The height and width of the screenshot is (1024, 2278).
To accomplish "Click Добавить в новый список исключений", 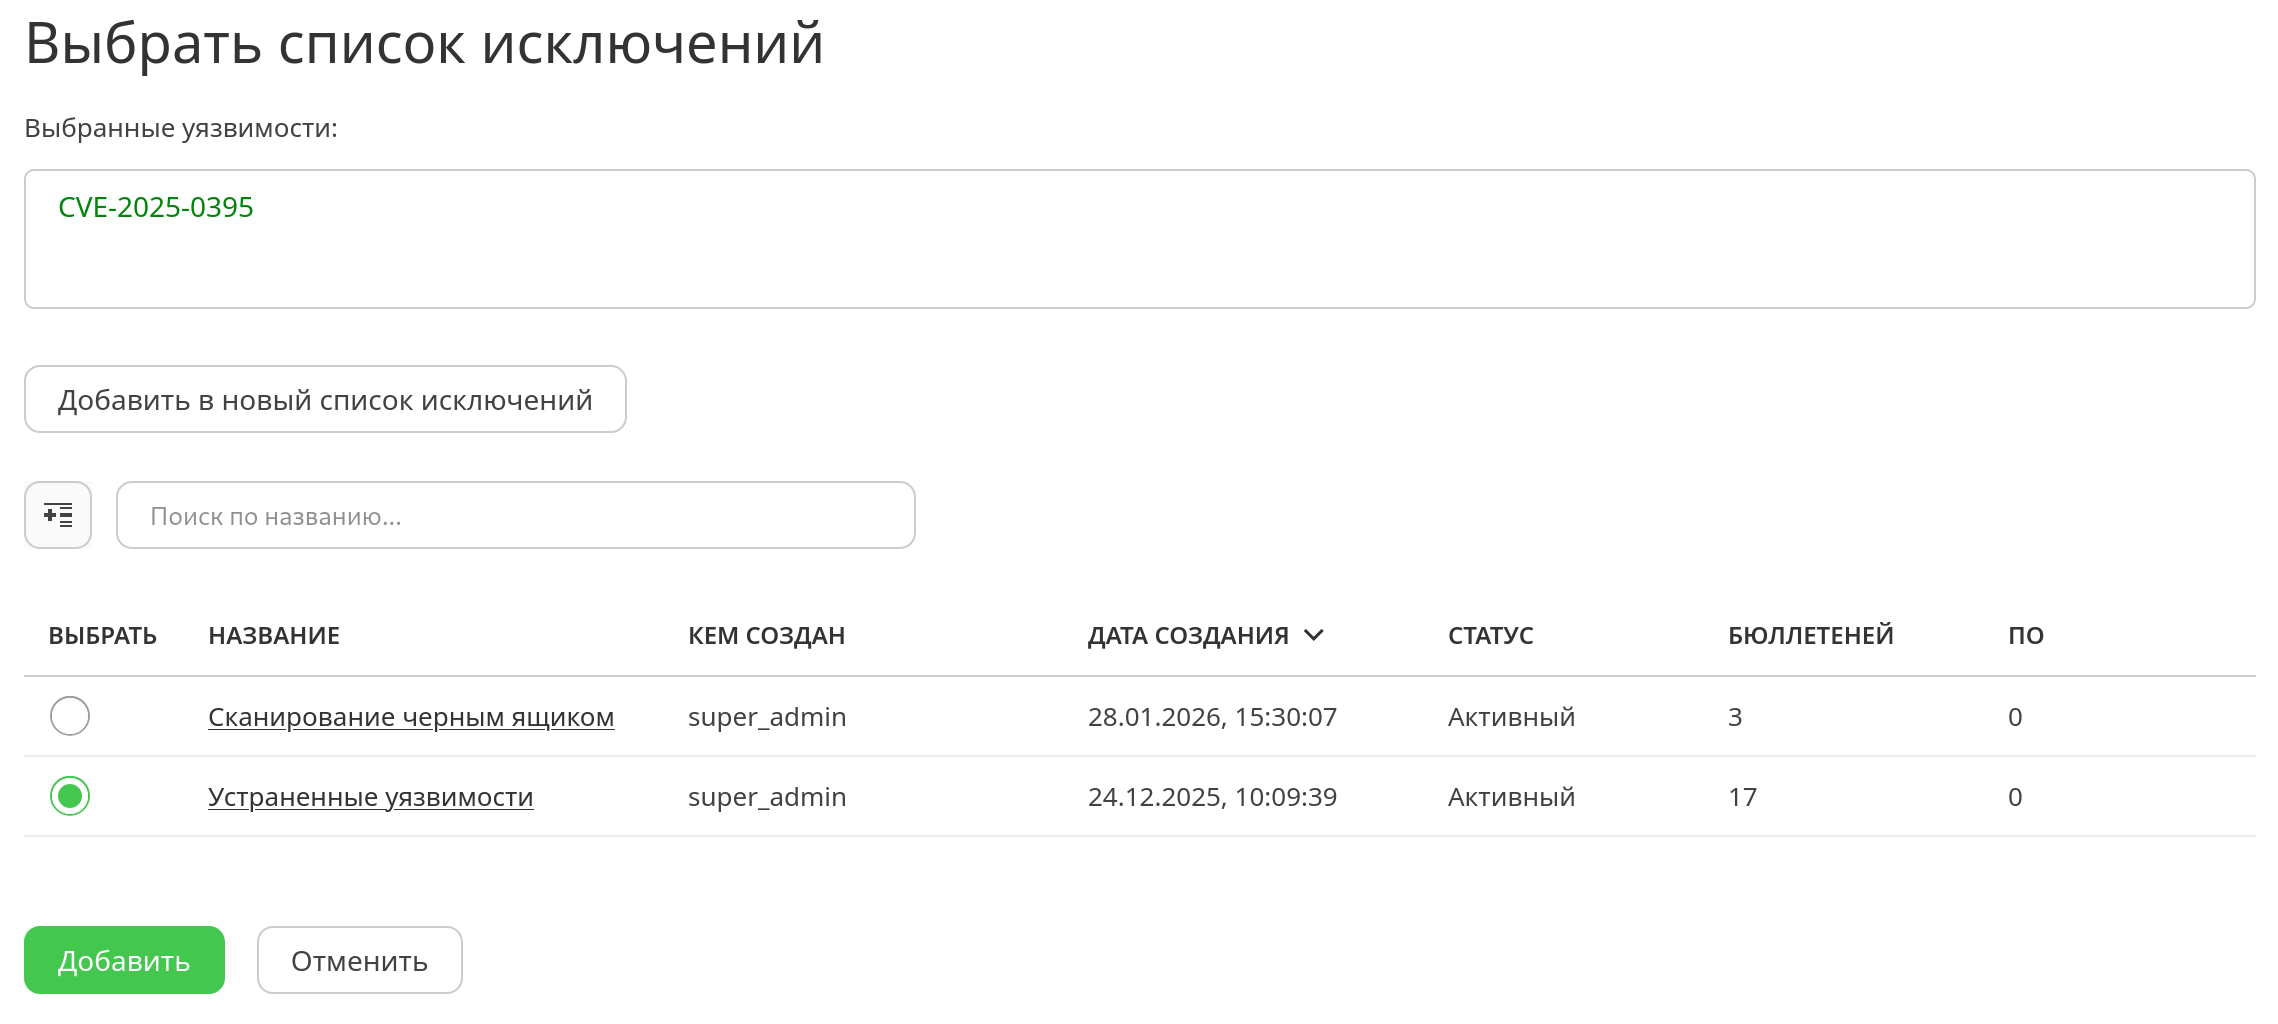I will point(325,399).
